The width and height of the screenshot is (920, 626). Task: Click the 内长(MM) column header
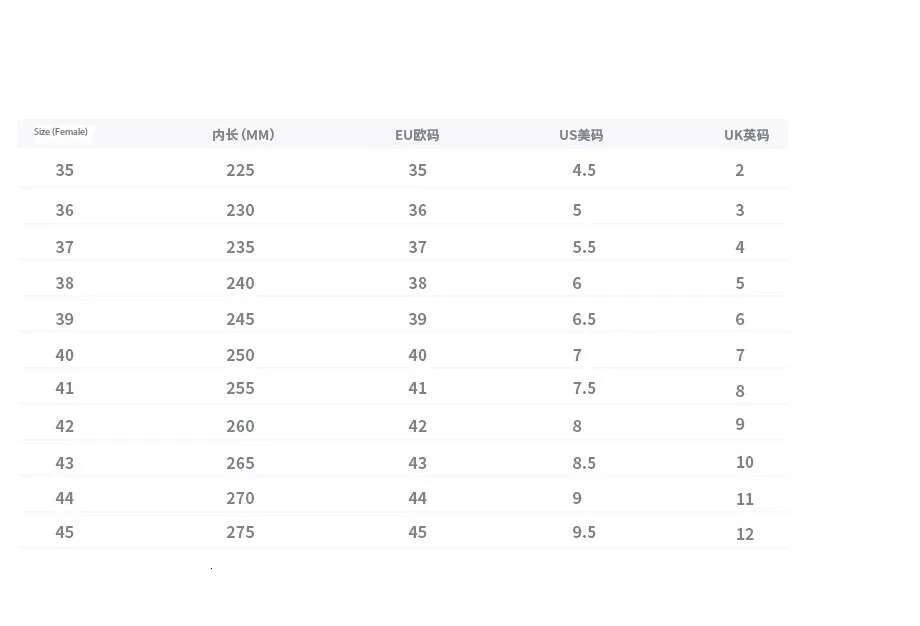(x=242, y=135)
